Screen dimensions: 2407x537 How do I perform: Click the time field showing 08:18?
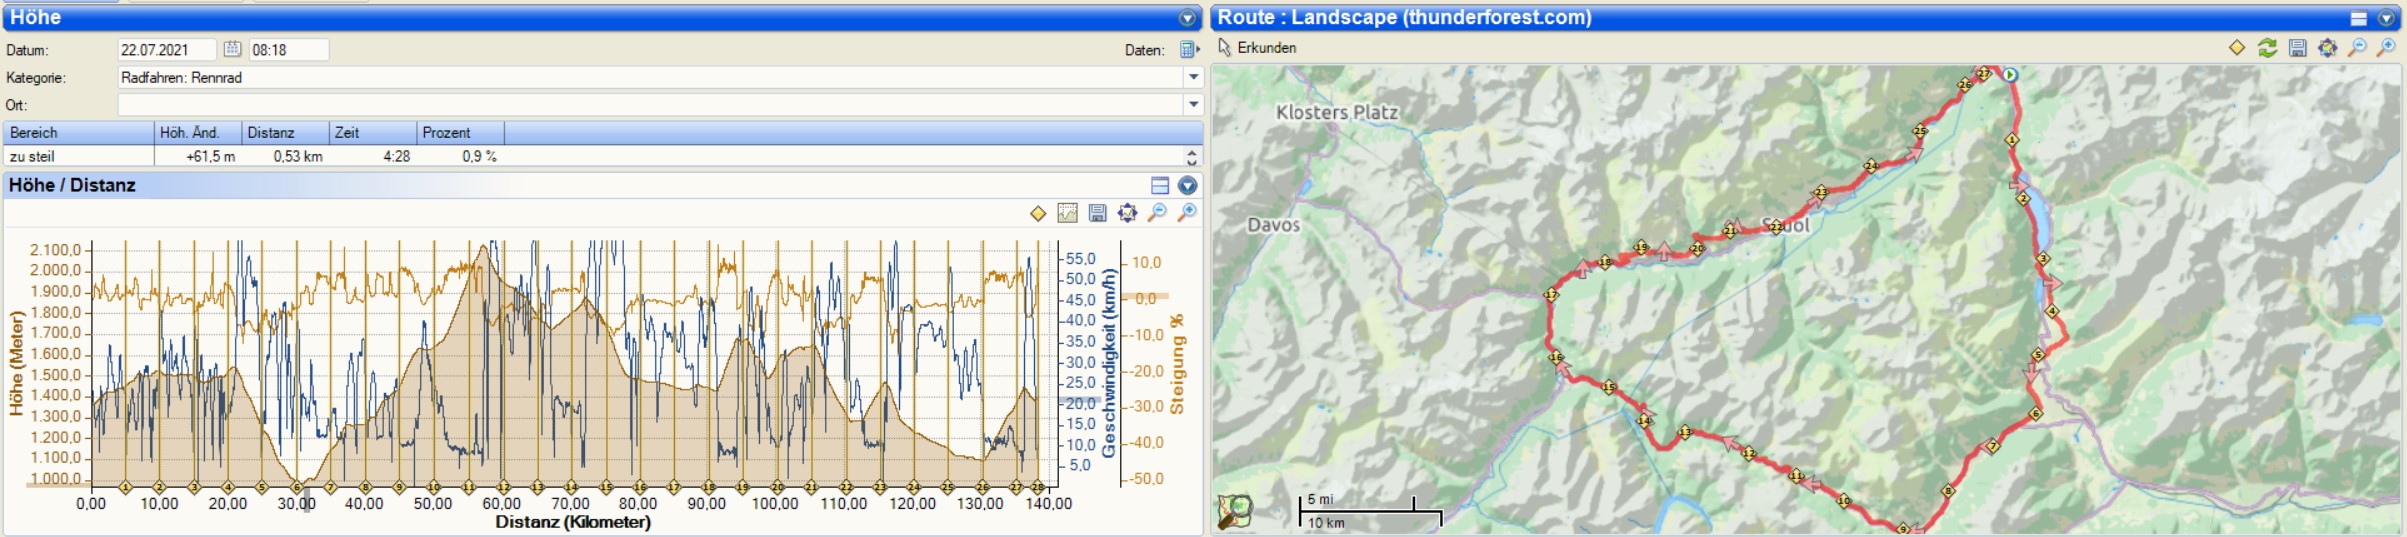click(288, 49)
